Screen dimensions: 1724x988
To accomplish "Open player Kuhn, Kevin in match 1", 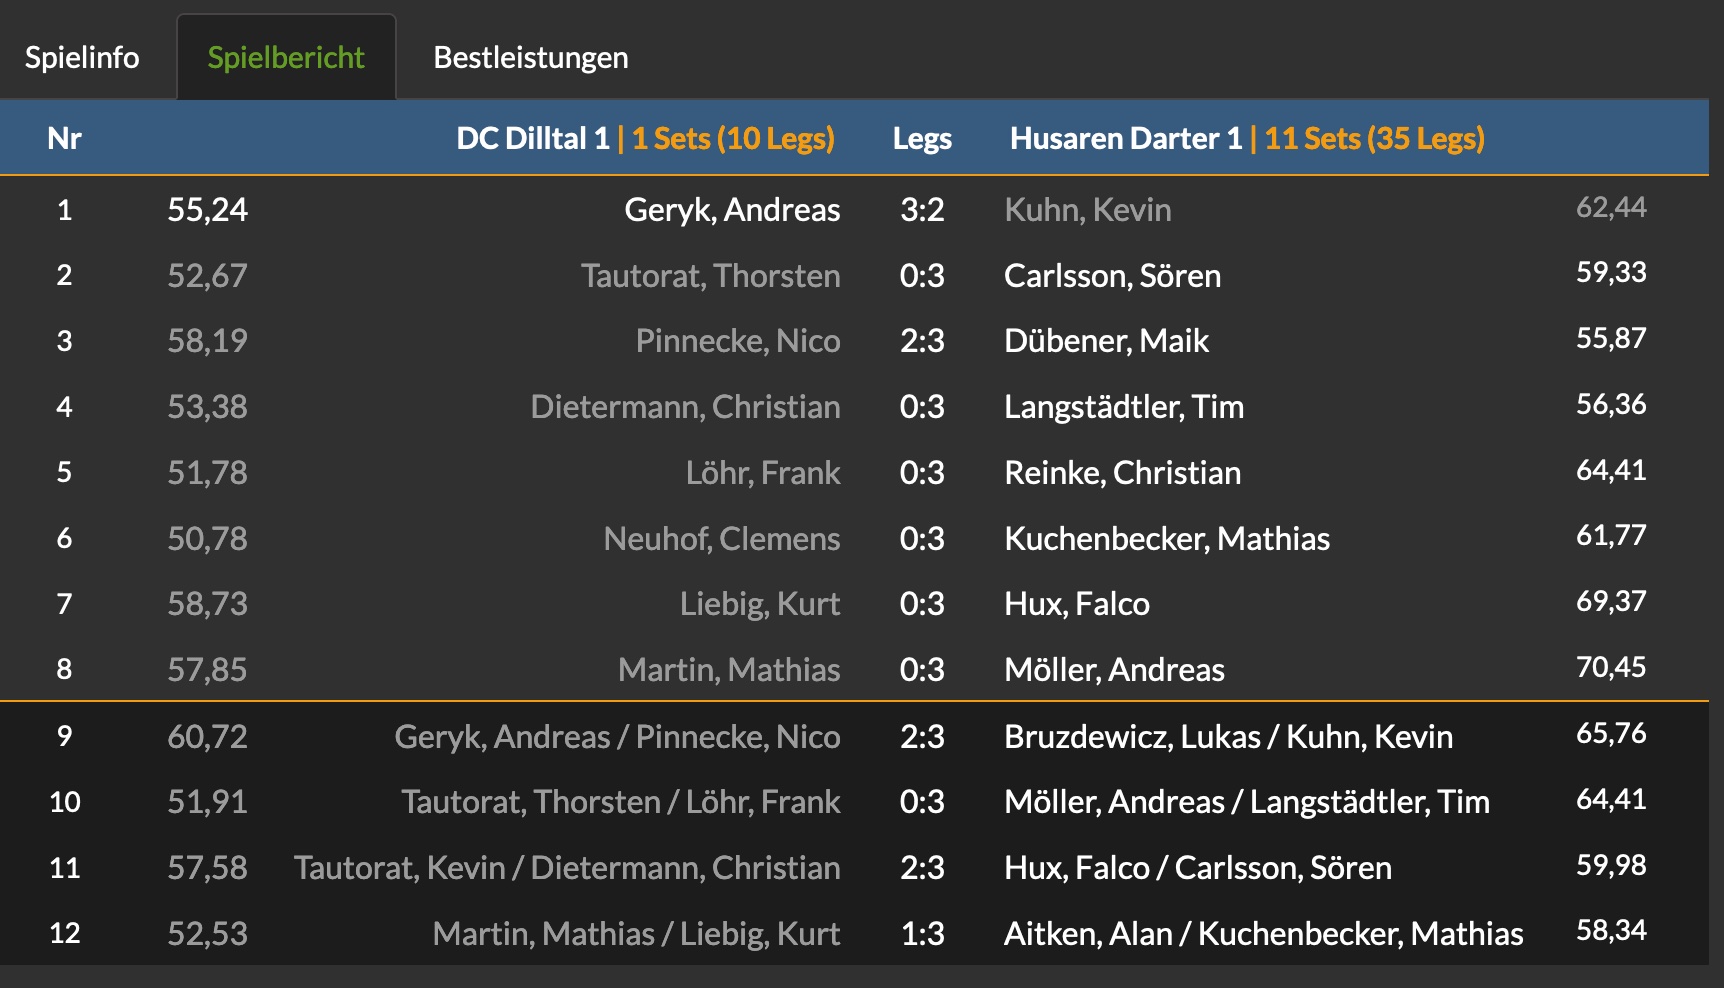I will (x=1088, y=210).
